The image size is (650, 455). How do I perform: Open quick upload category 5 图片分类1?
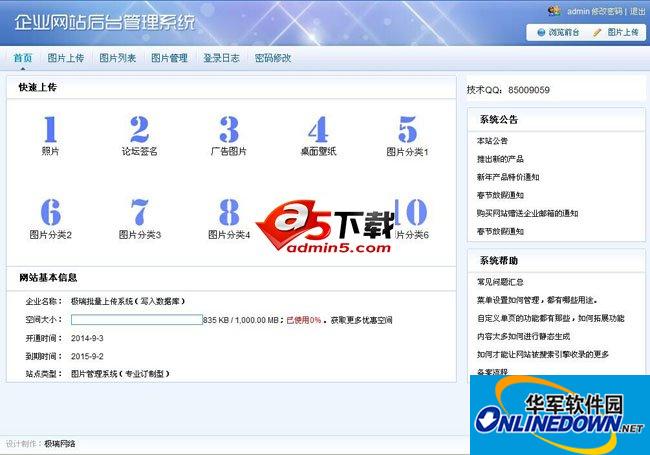click(407, 136)
